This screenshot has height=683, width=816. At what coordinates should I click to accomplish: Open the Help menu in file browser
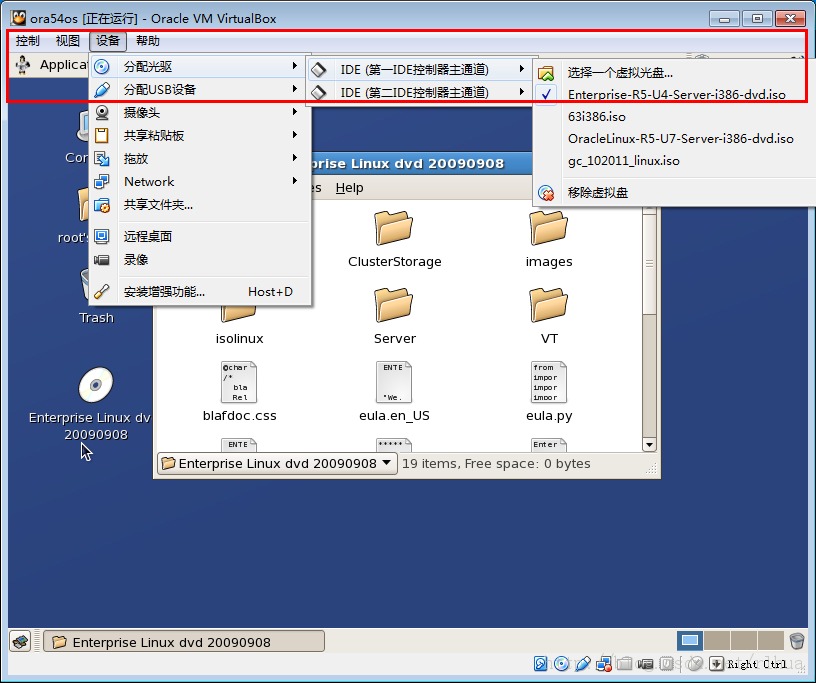349,187
